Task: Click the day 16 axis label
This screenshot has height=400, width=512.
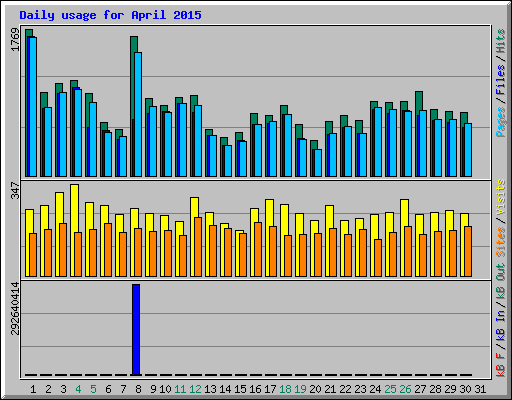Action: (255, 389)
